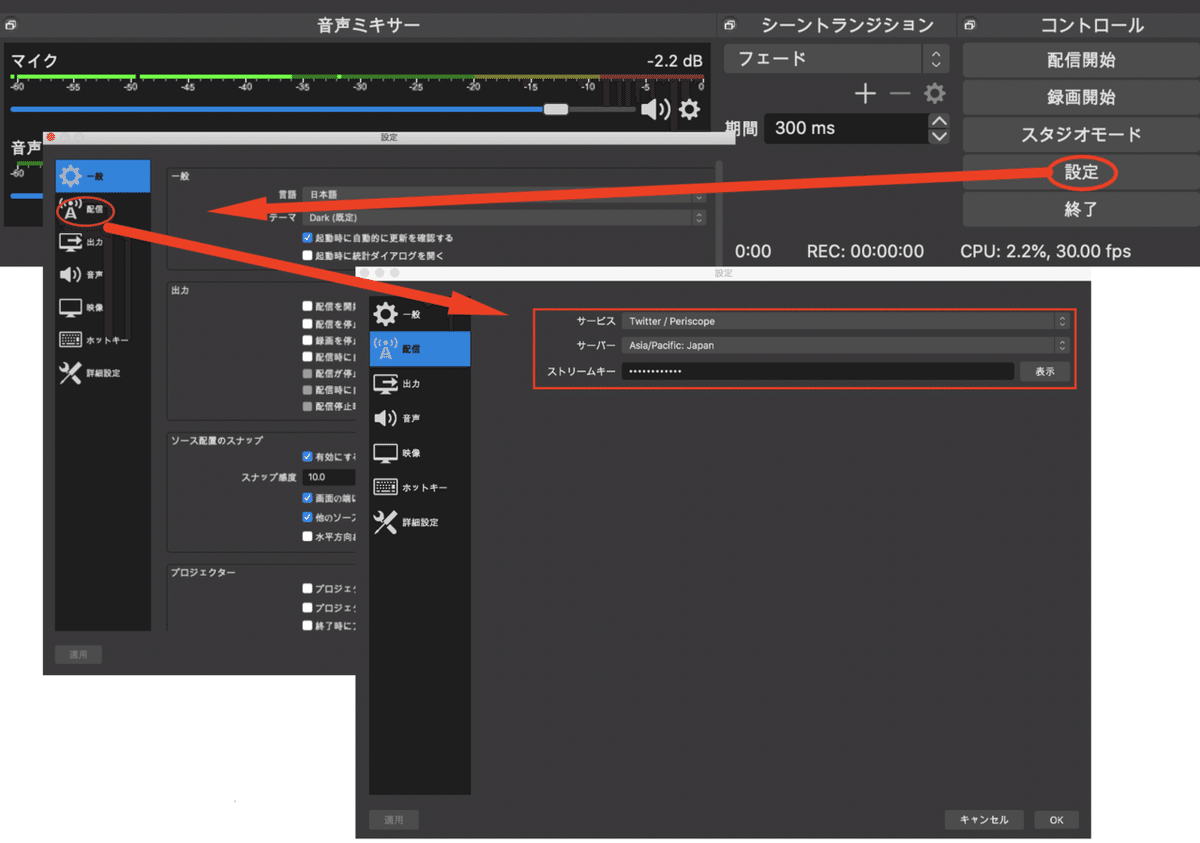Image resolution: width=1200 pixels, height=843 pixels.
Task: Reveal stream key with 表示 button
Action: (1044, 371)
